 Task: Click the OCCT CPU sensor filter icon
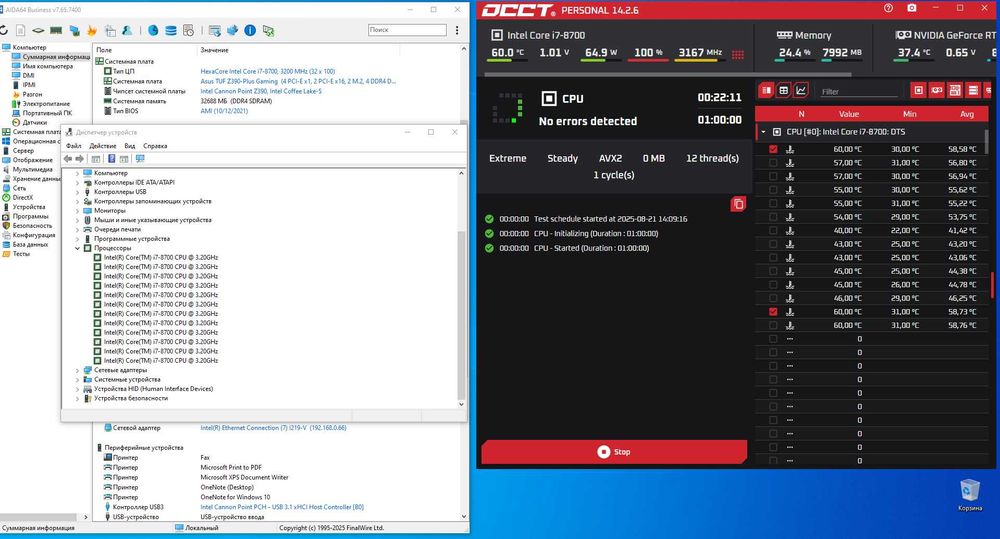pos(918,91)
